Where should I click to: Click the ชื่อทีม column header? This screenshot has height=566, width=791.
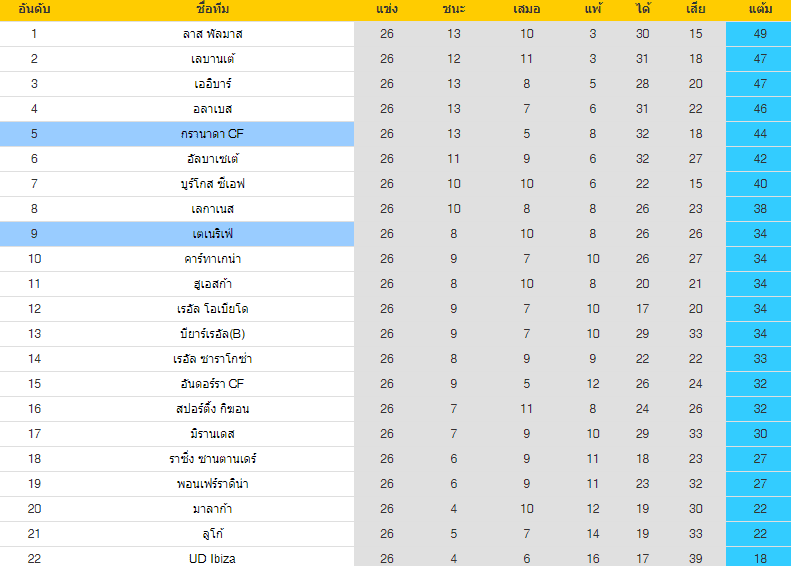[212, 9]
